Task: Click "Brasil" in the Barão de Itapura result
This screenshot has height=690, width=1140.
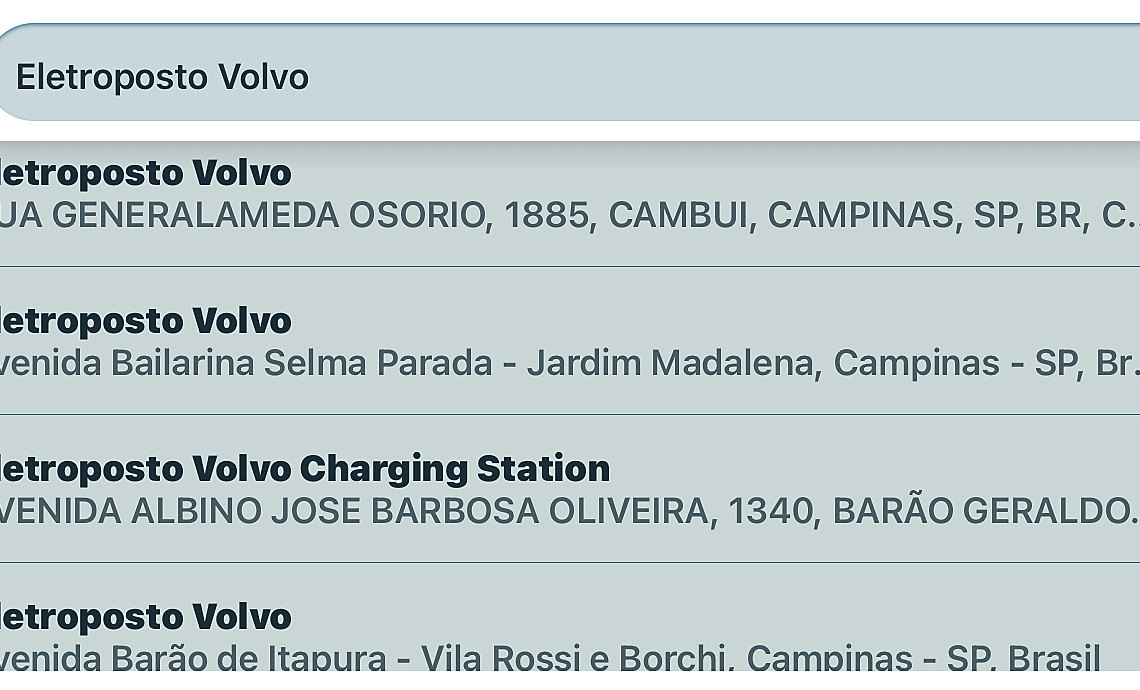Action: pyautogui.click(x=1053, y=658)
